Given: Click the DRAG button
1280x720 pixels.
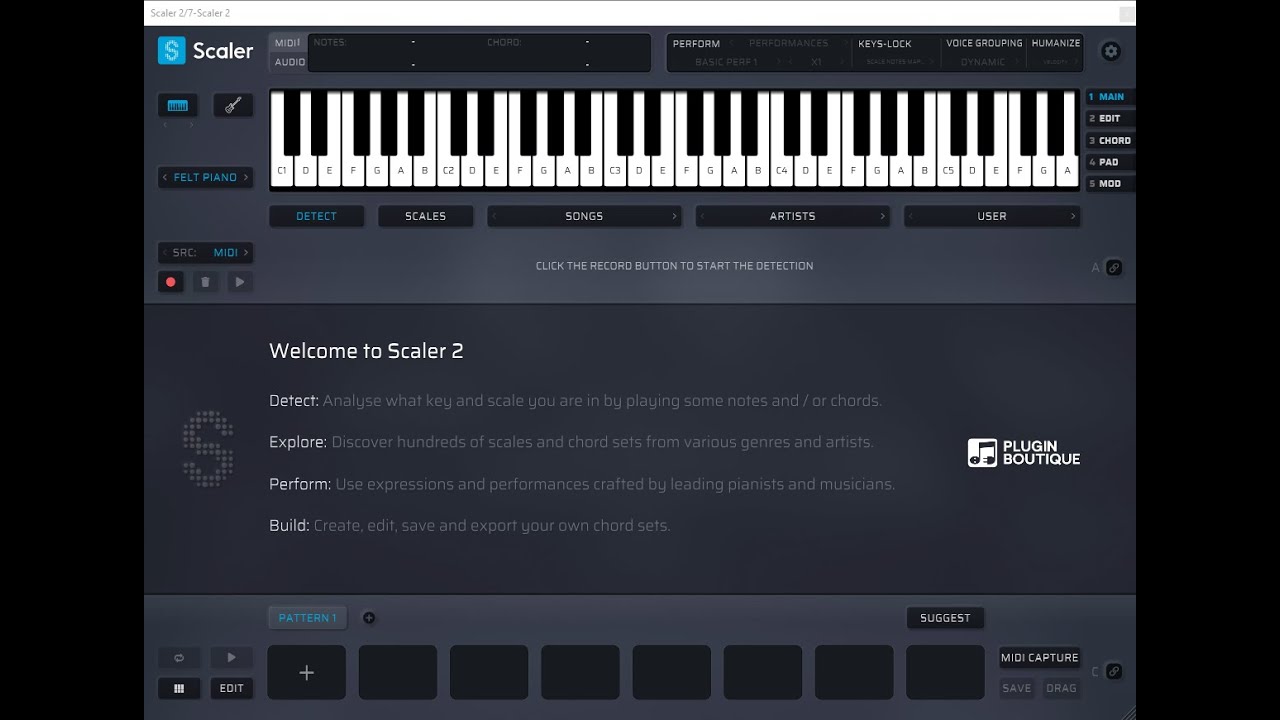Looking at the screenshot, I should pos(1061,688).
